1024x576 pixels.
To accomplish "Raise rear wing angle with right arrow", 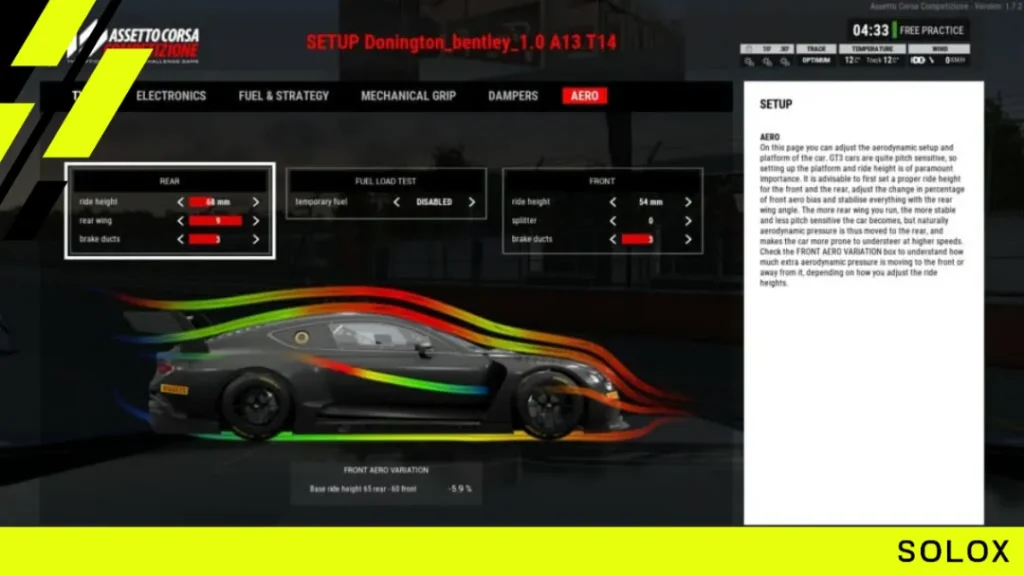I will click(256, 221).
